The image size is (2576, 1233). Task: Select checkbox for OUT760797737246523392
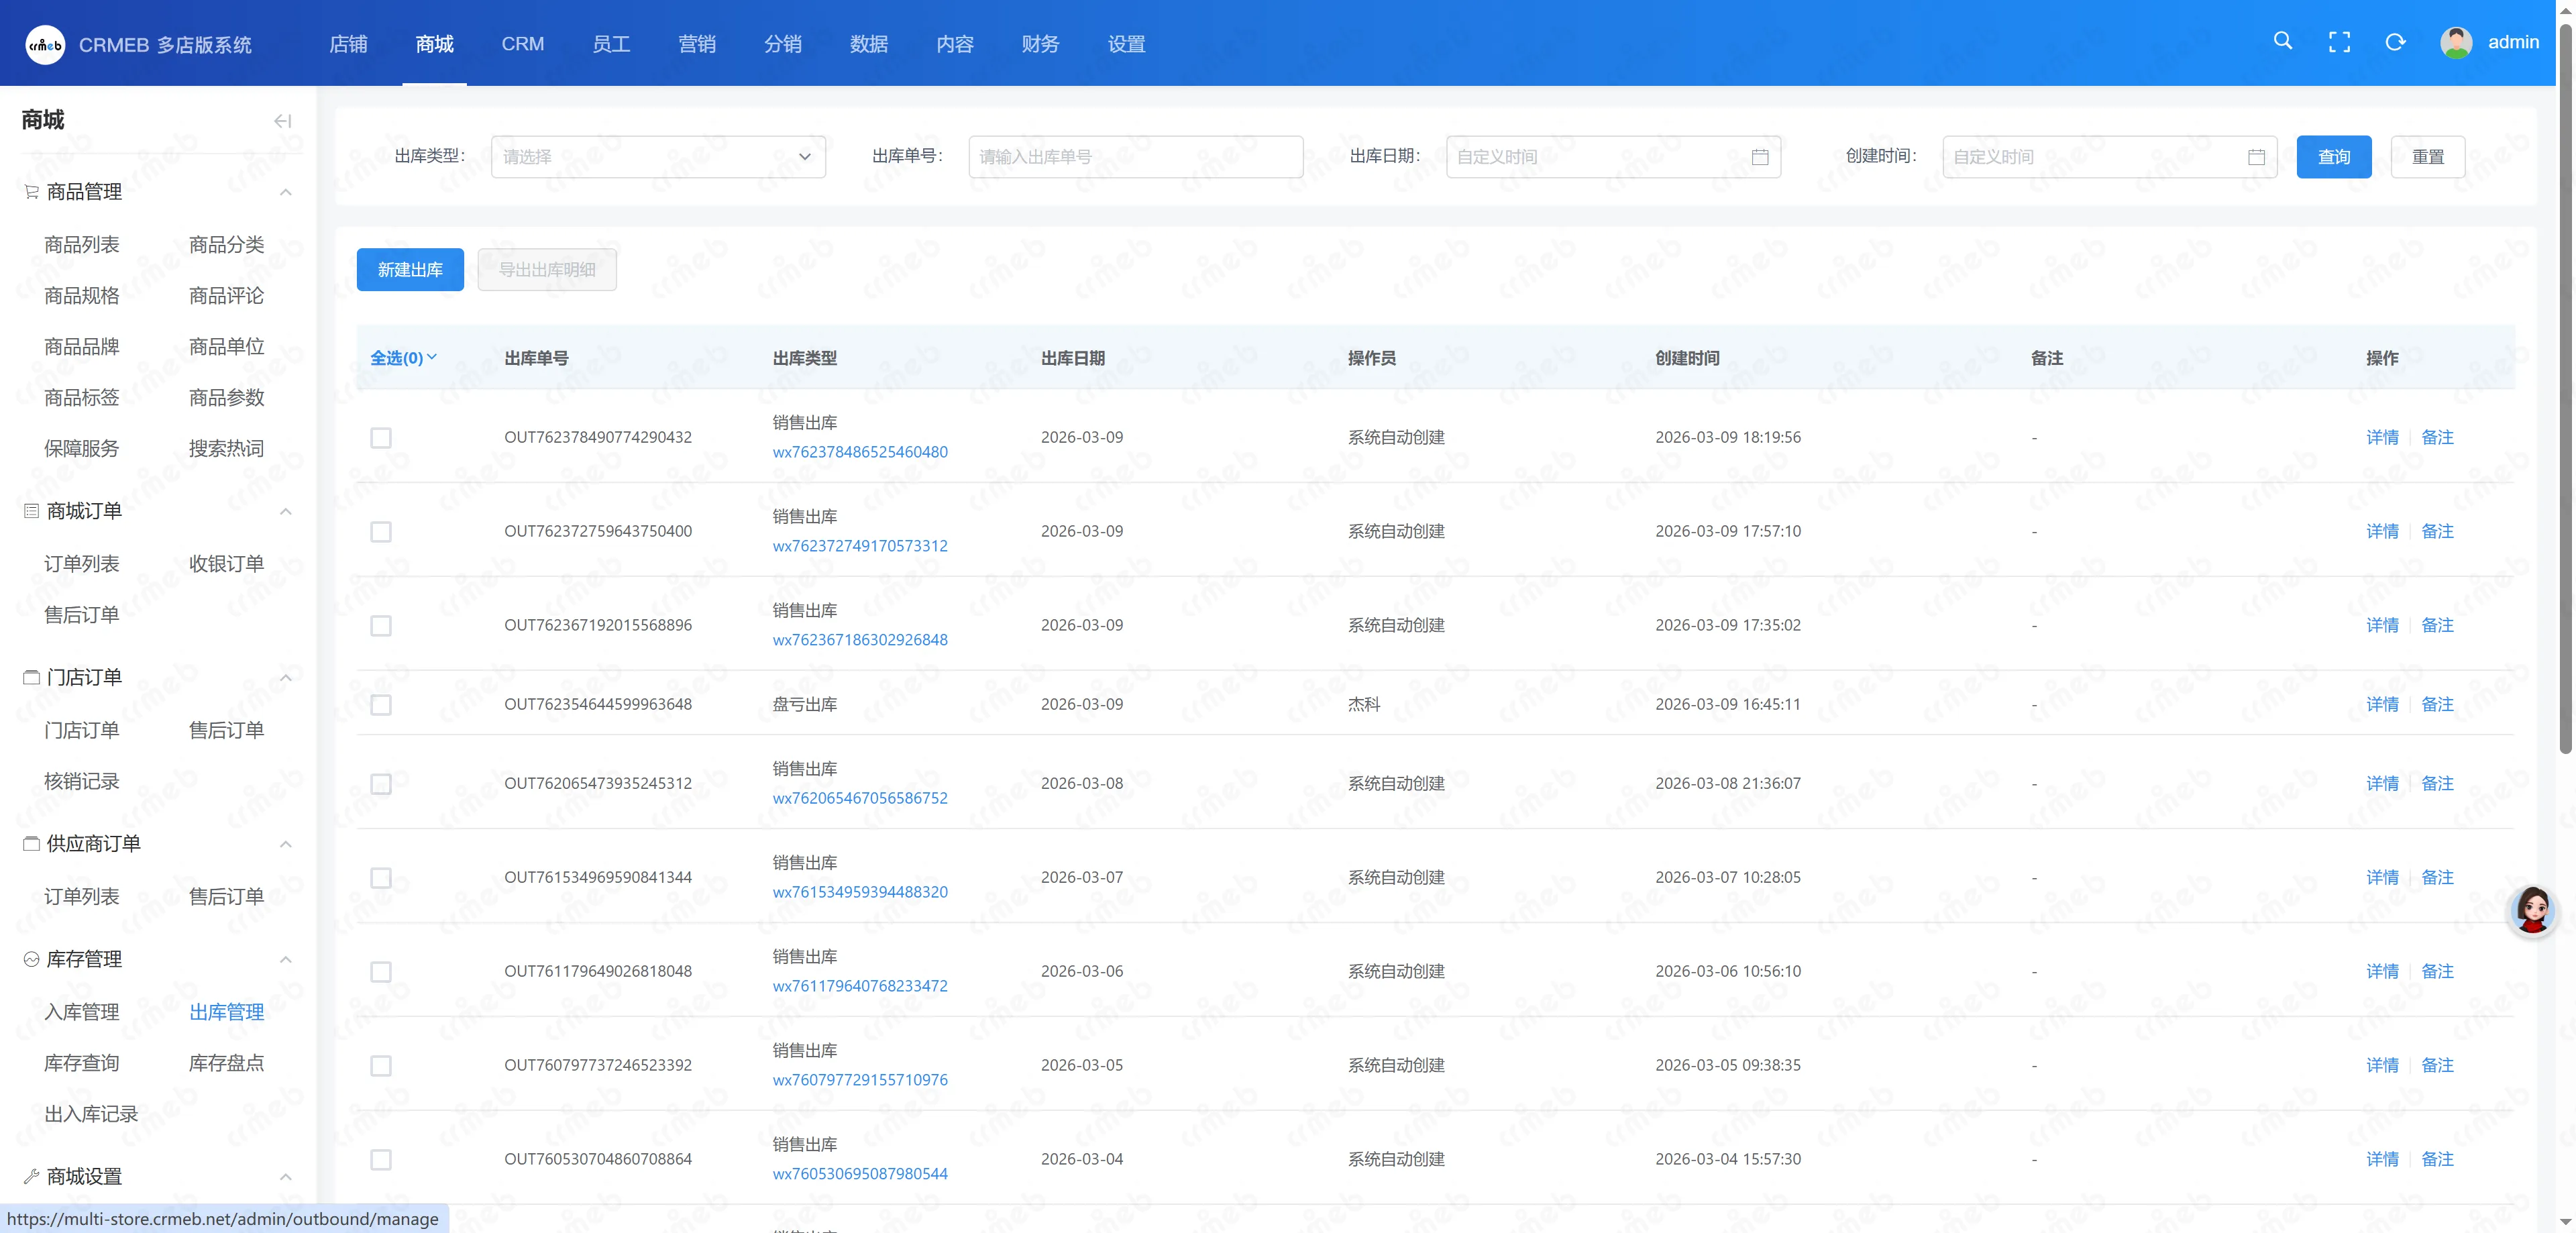[381, 1066]
